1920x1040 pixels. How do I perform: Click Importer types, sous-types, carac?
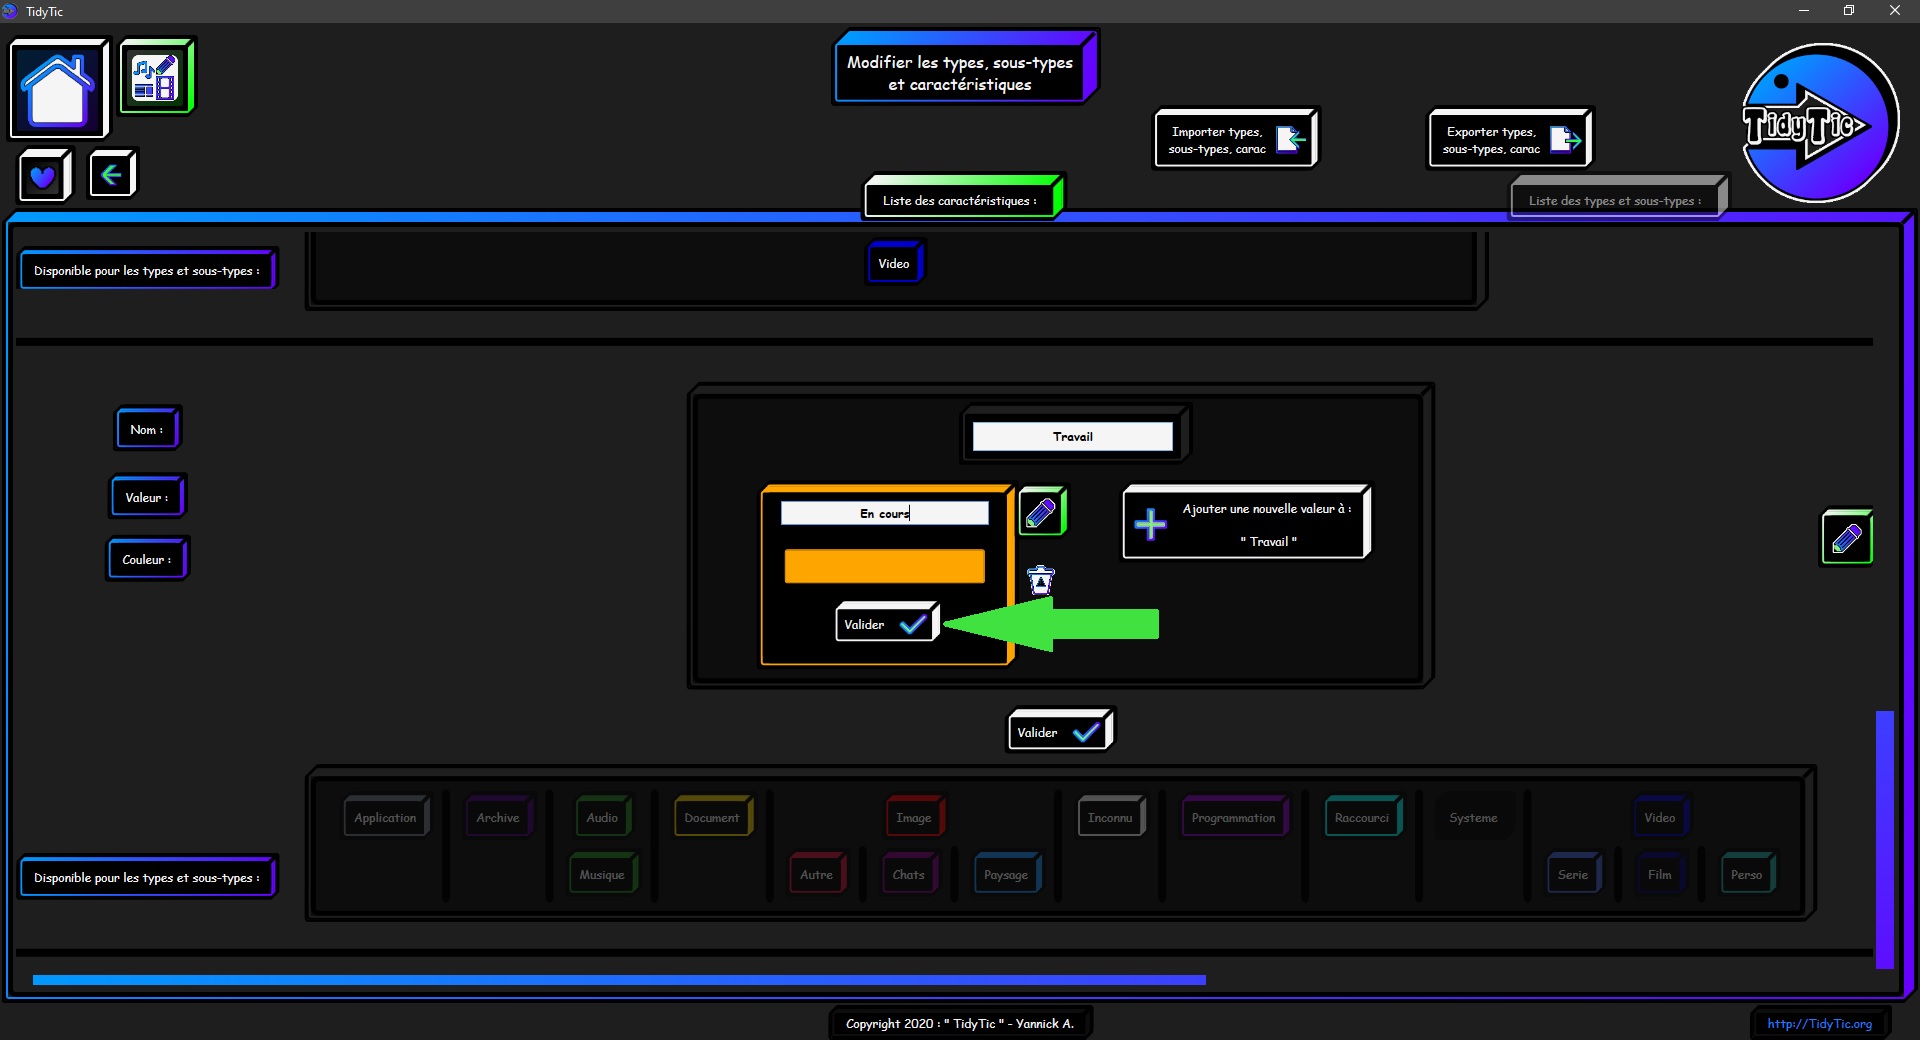click(1235, 140)
